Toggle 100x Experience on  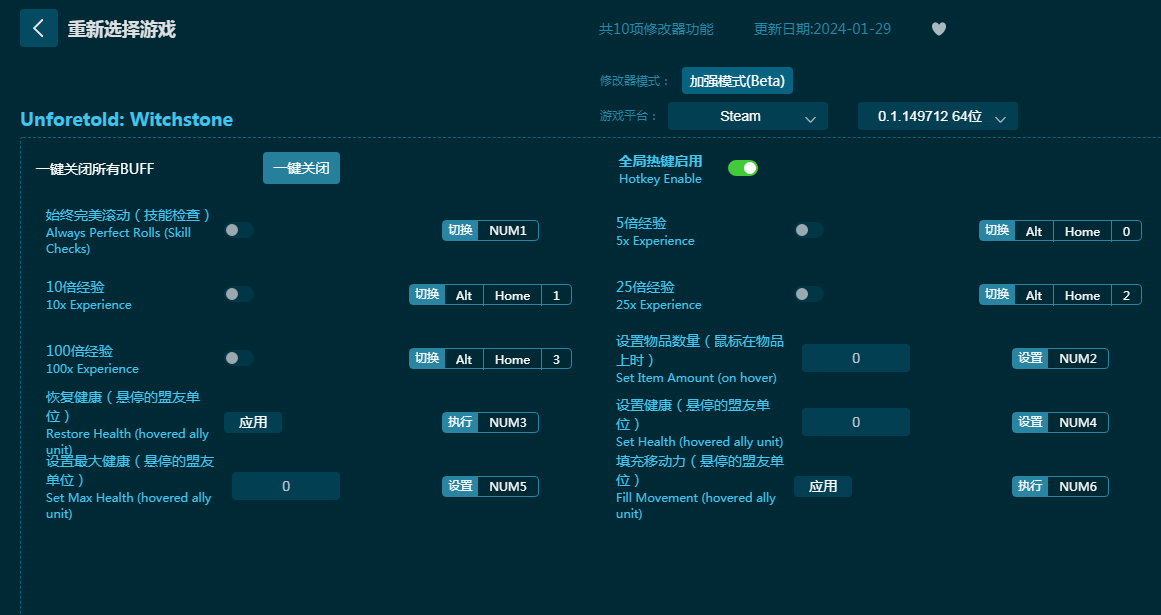(239, 358)
